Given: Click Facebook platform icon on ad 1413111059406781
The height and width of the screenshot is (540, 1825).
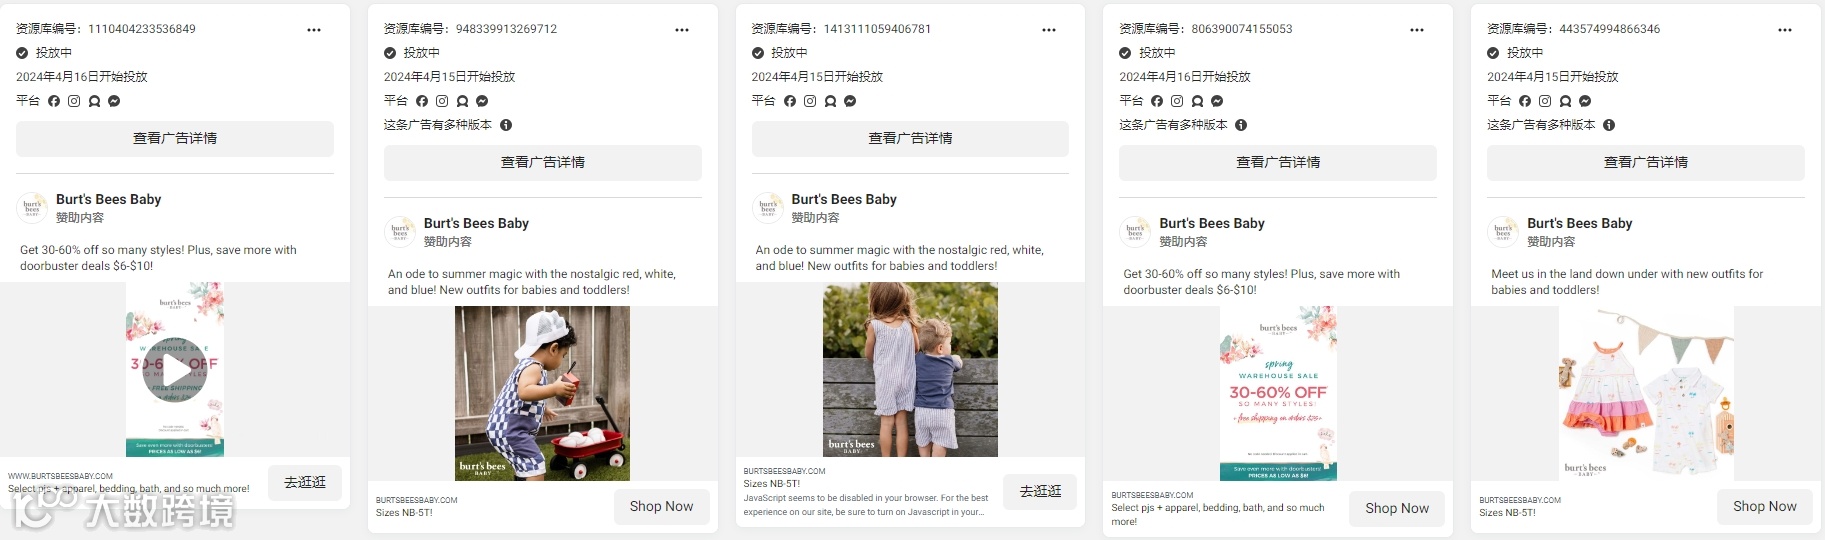Looking at the screenshot, I should pyautogui.click(x=790, y=101).
